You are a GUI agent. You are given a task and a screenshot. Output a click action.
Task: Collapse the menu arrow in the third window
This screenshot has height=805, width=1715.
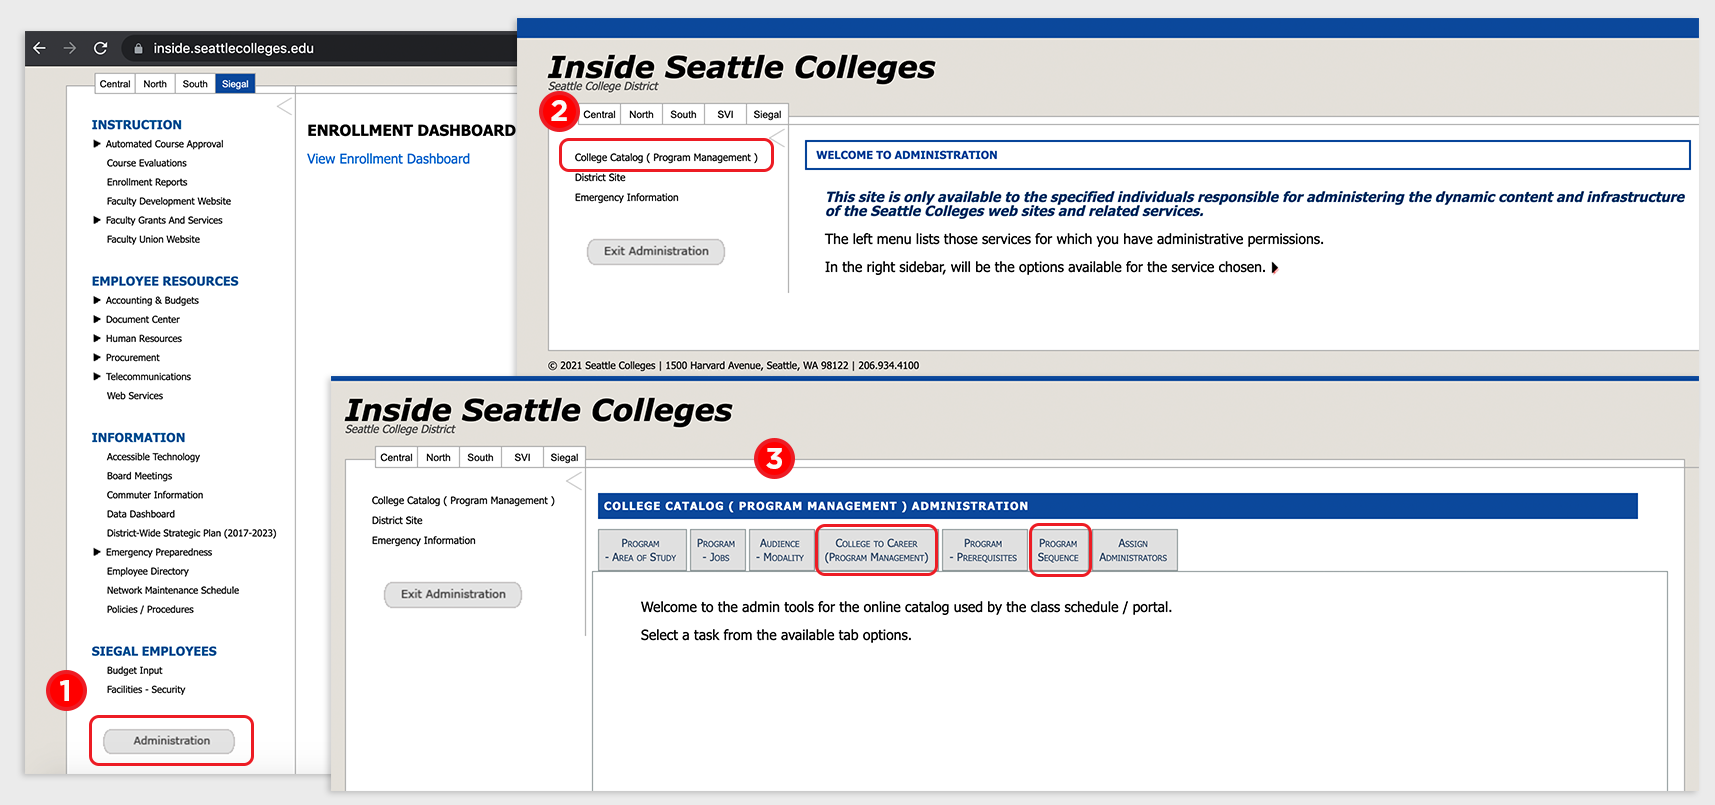coord(574,481)
